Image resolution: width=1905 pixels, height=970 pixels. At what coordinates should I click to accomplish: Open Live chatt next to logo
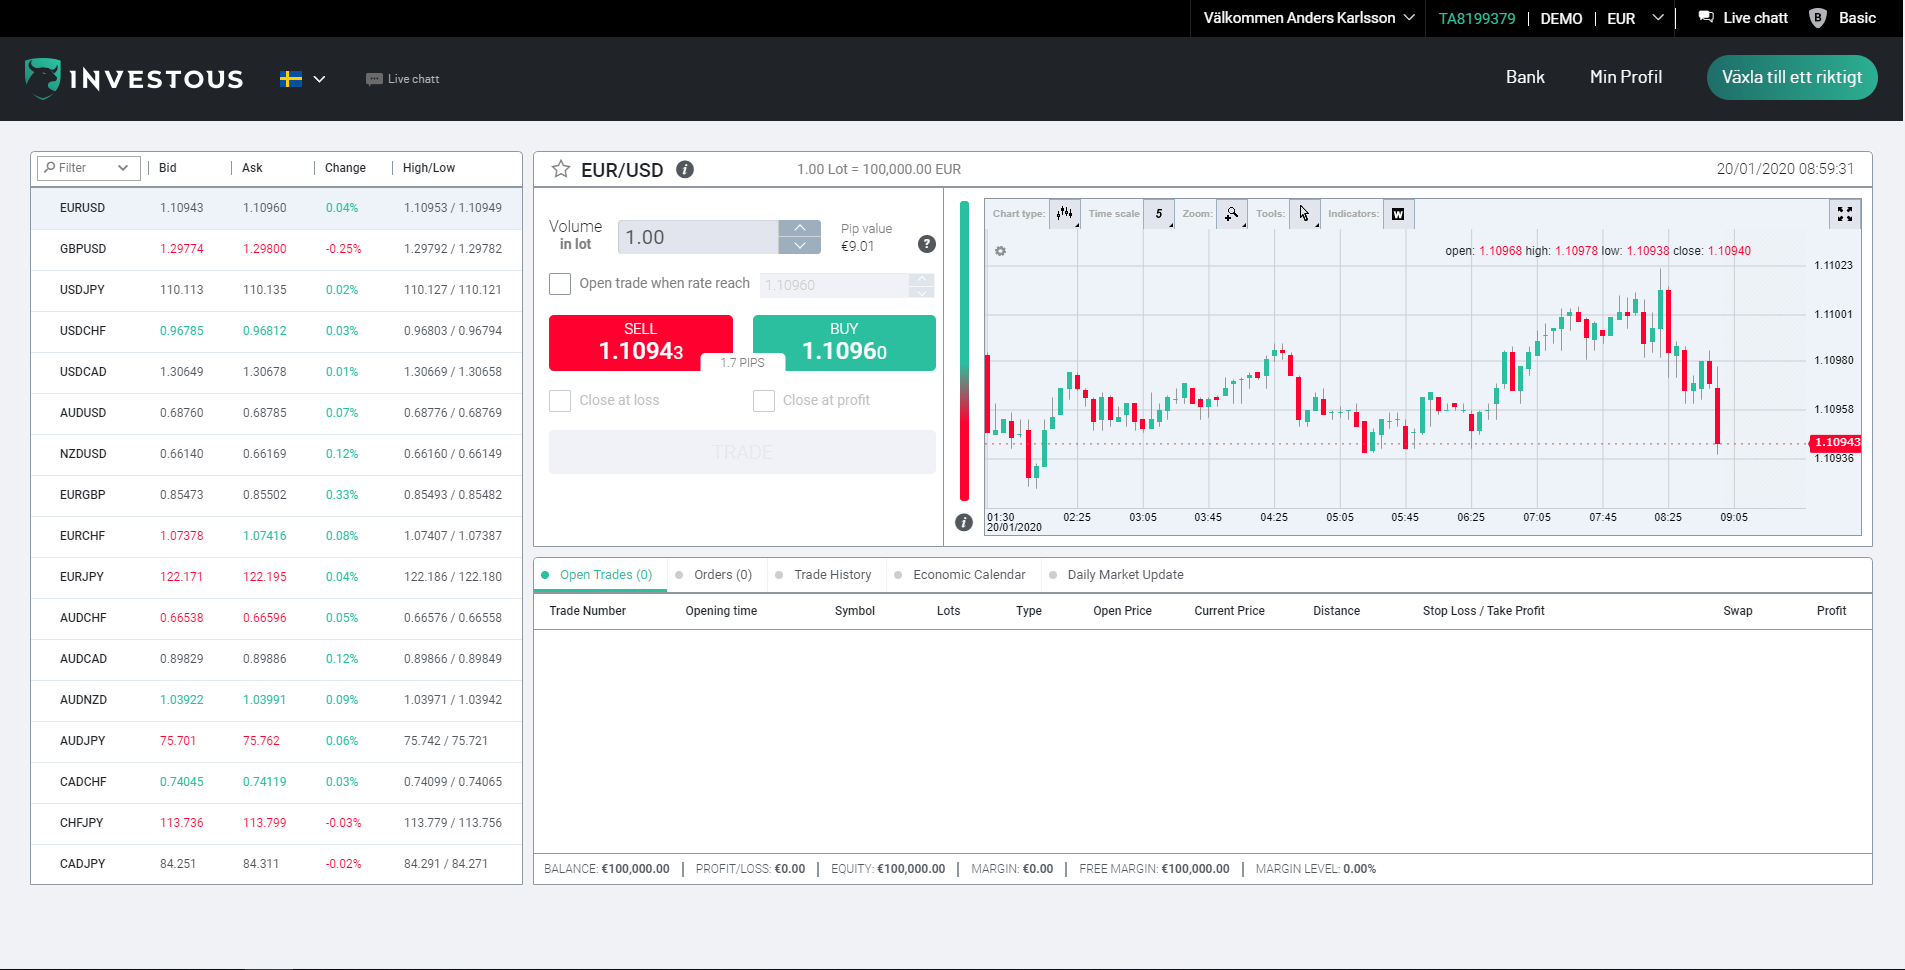pyautogui.click(x=403, y=79)
